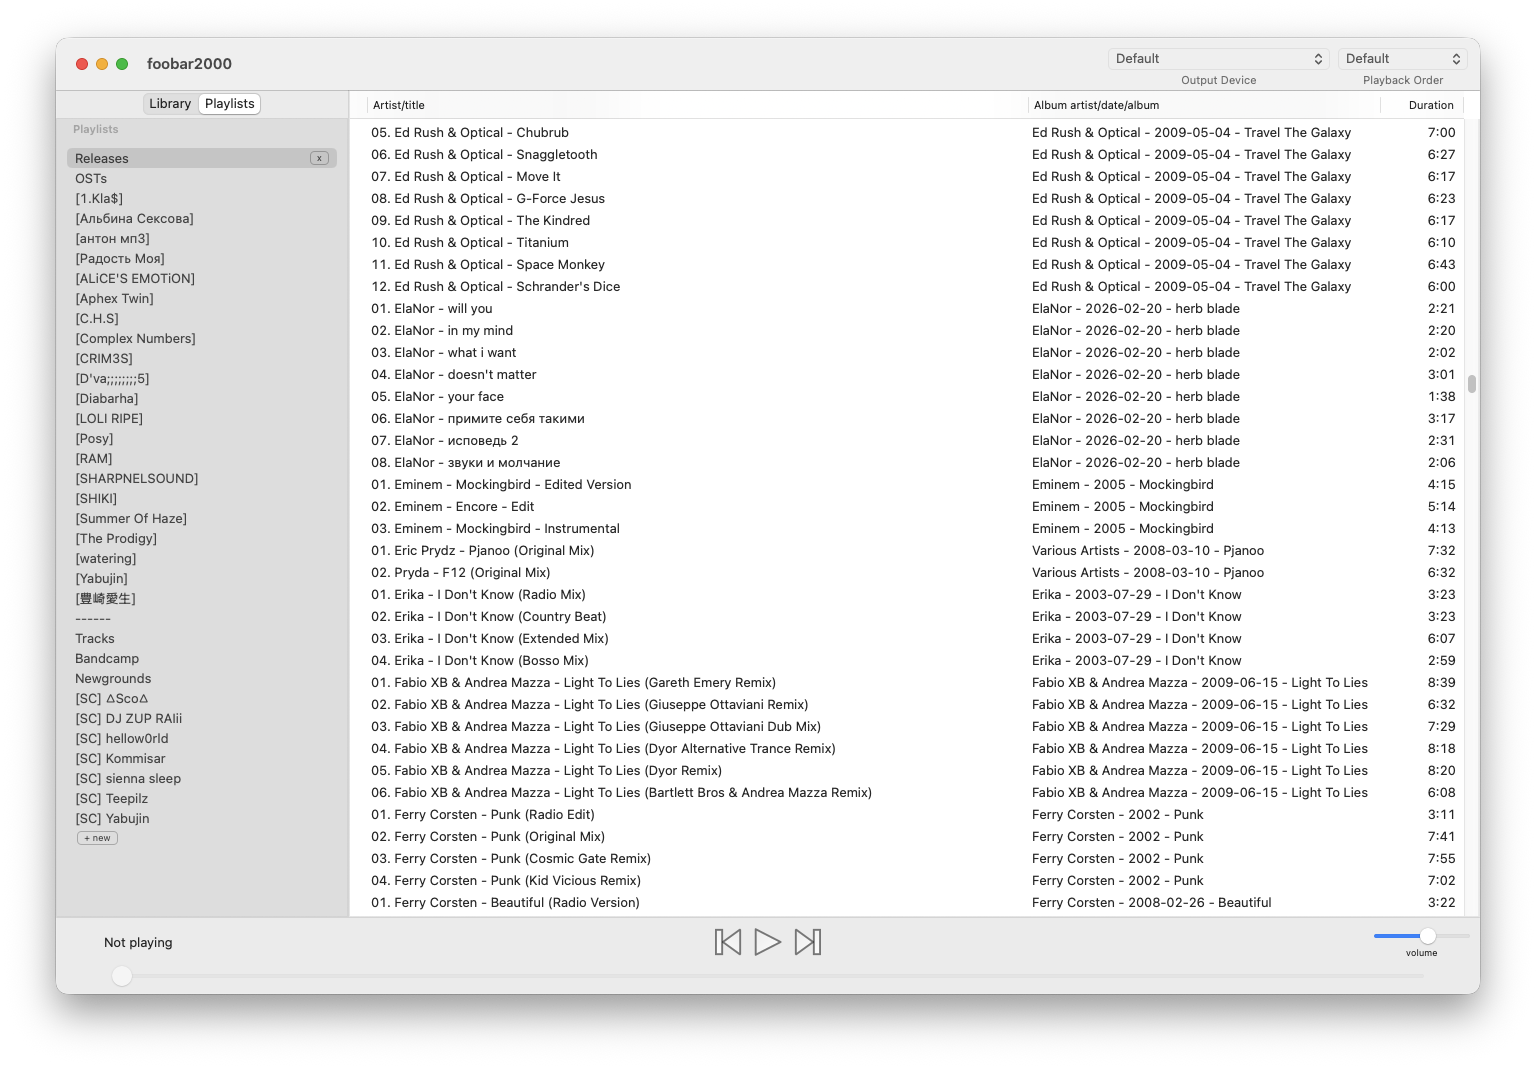The width and height of the screenshot is (1536, 1068).
Task: Open the [Summer Of Haze] playlist
Action: 201,518
